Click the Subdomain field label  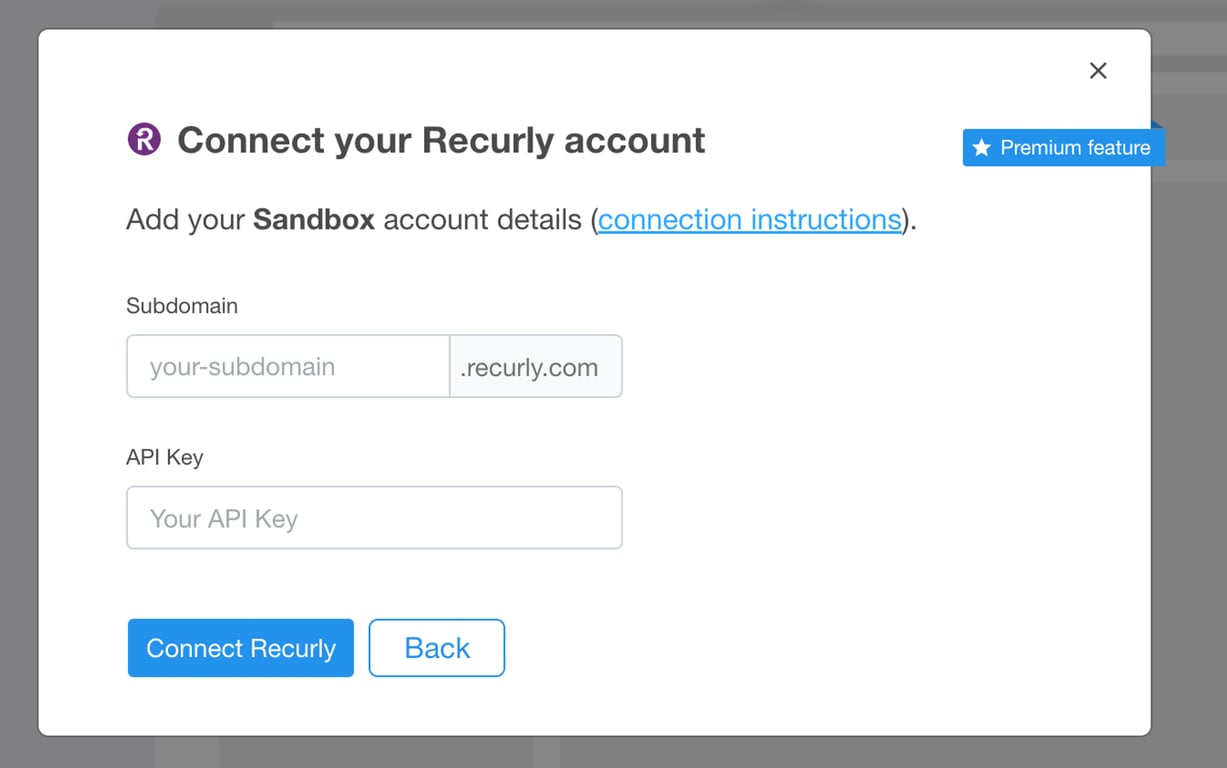pos(182,306)
